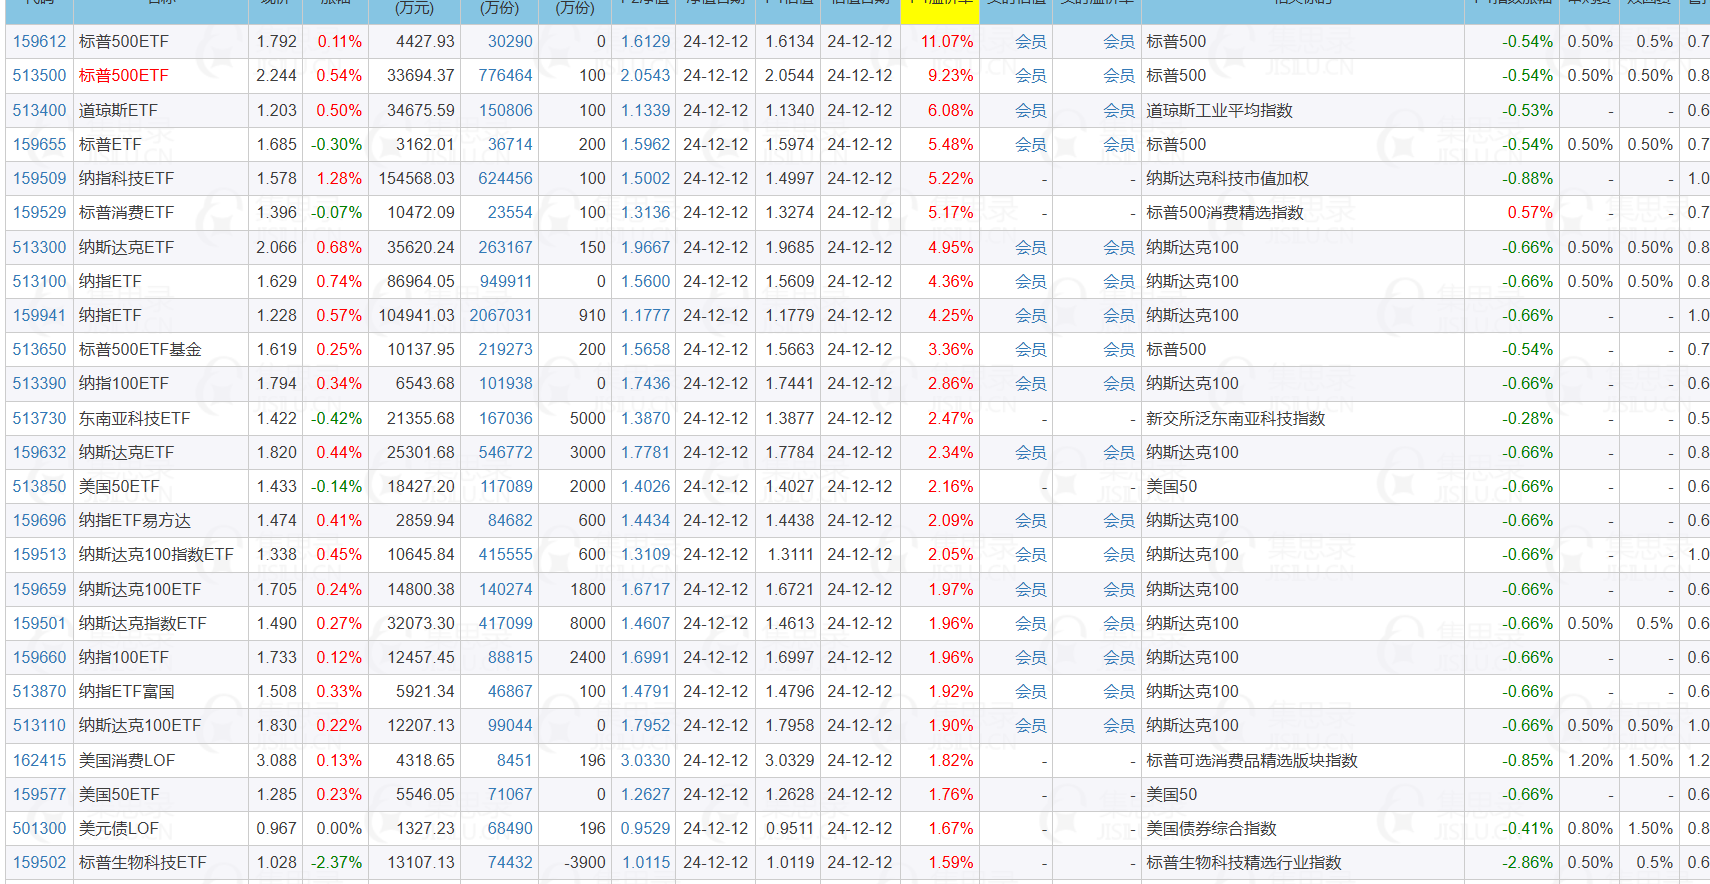
Task: Select the 道琼斯工业平均指数 index name
Action: coord(1219,110)
